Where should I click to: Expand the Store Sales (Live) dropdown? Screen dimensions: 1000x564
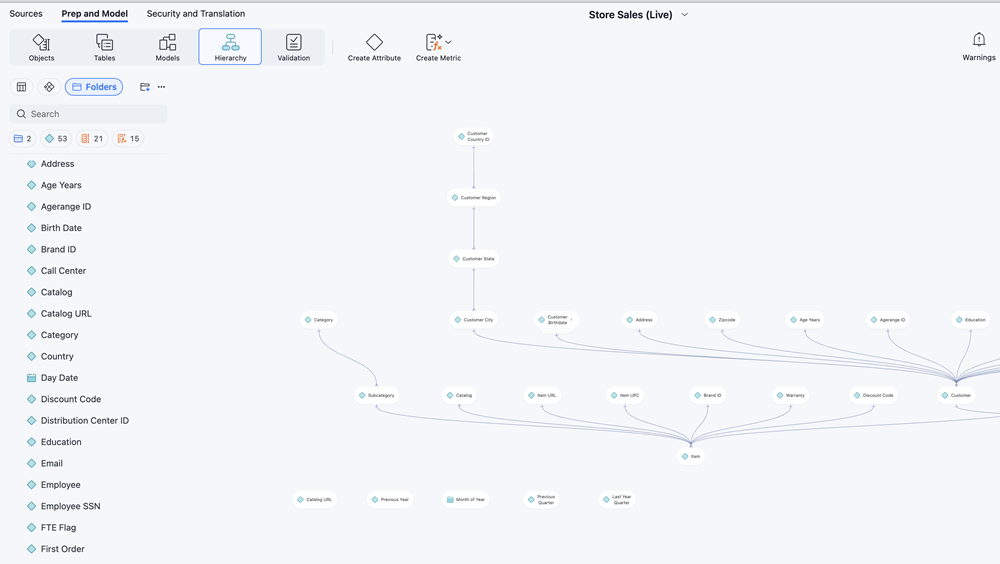pyautogui.click(x=685, y=15)
